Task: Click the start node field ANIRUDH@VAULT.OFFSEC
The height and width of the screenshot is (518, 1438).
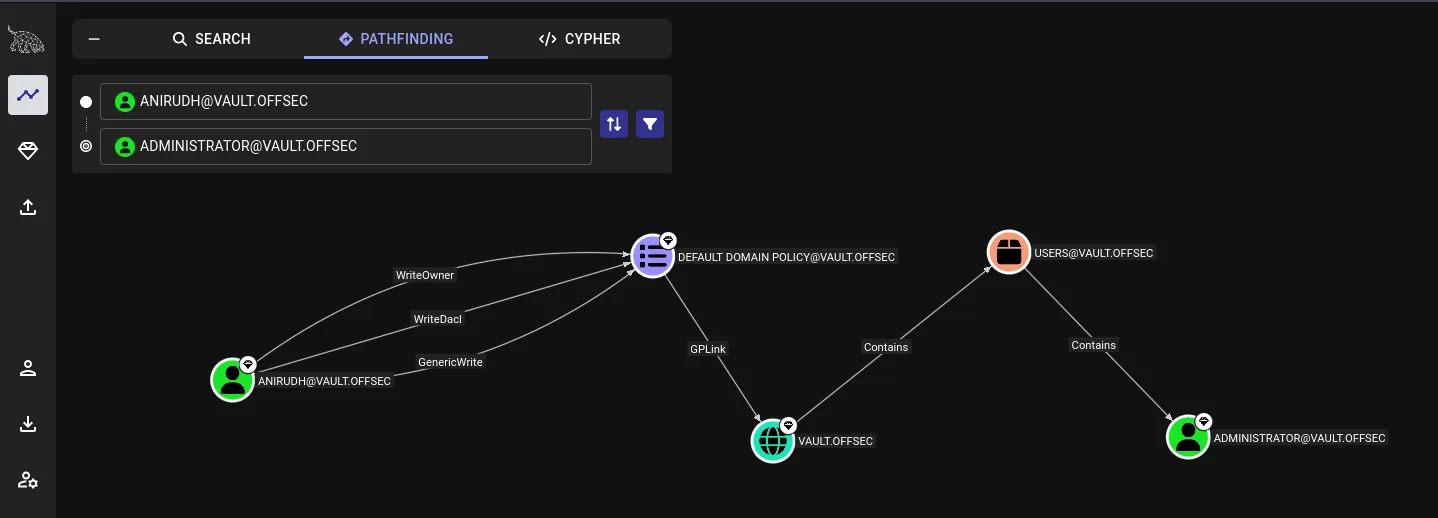Action: pyautogui.click(x=346, y=101)
